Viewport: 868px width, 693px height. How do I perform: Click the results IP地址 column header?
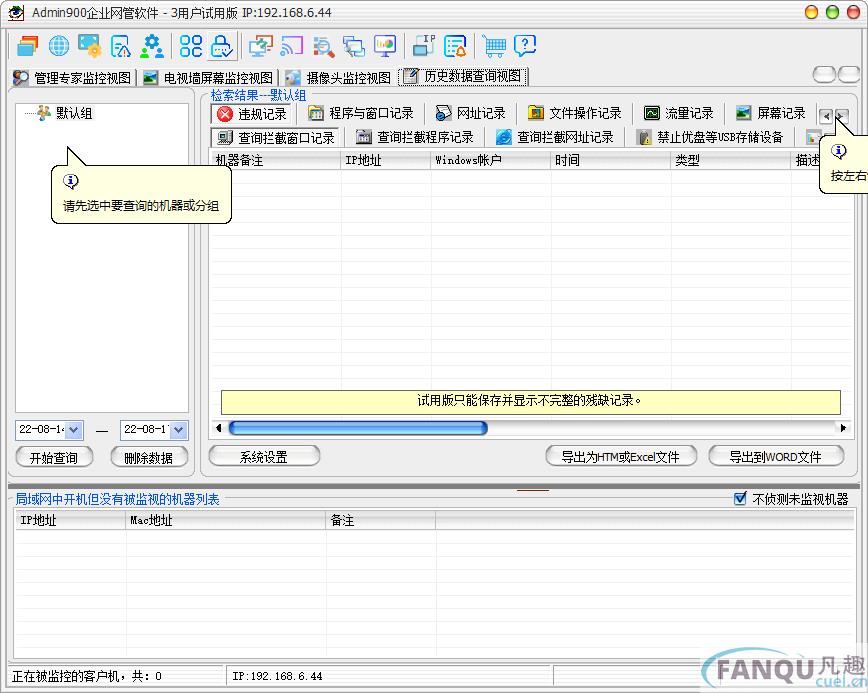385,161
